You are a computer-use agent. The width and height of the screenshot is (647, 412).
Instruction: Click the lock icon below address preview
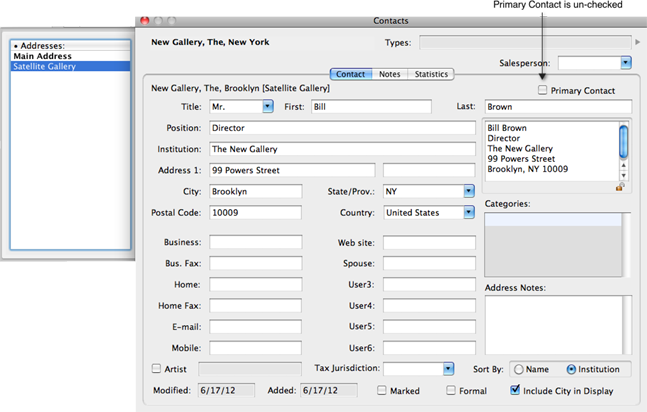coord(621,187)
